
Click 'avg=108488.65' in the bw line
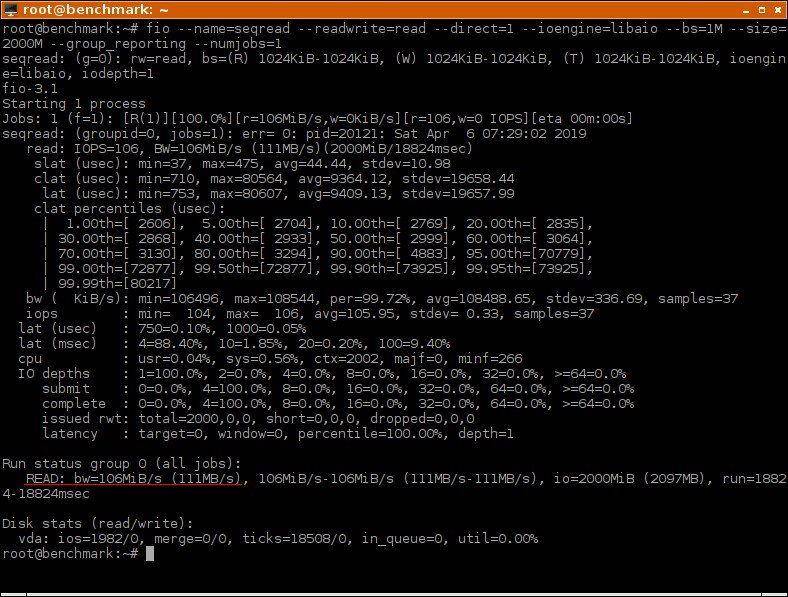click(481, 298)
